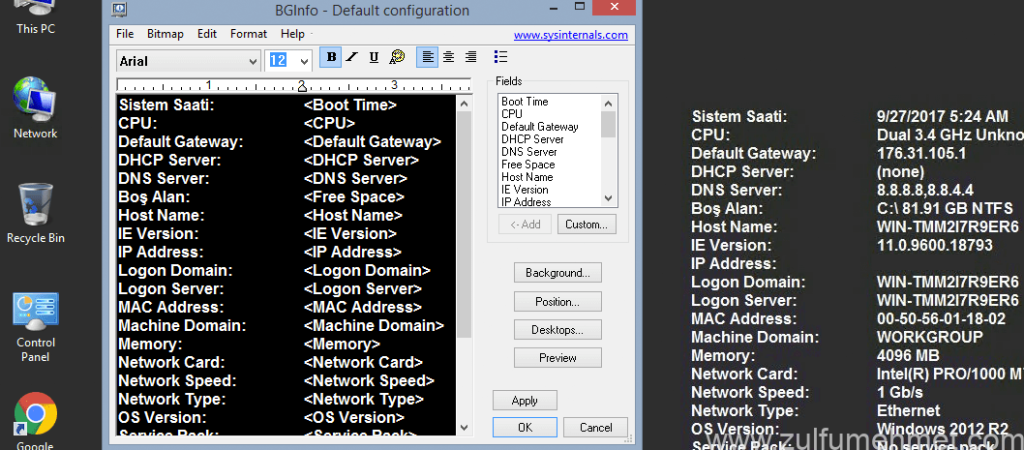Open the Bitmap menu

click(x=165, y=34)
